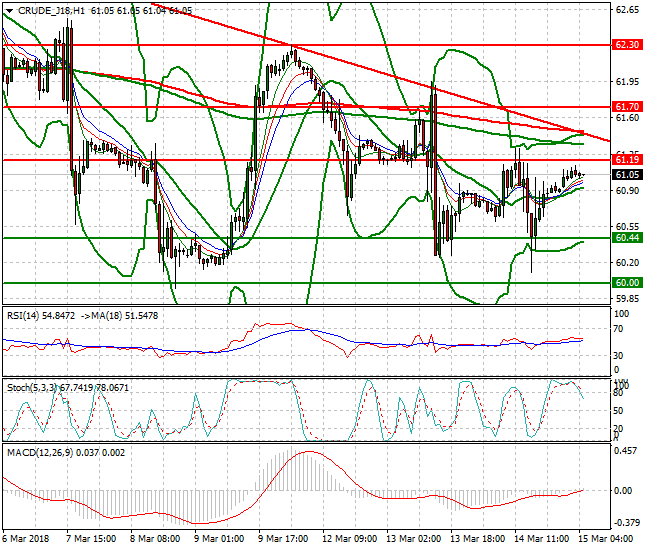Open the chart menu triangle beside CRUDE_J18
This screenshot has width=650, height=550.
tap(9, 11)
